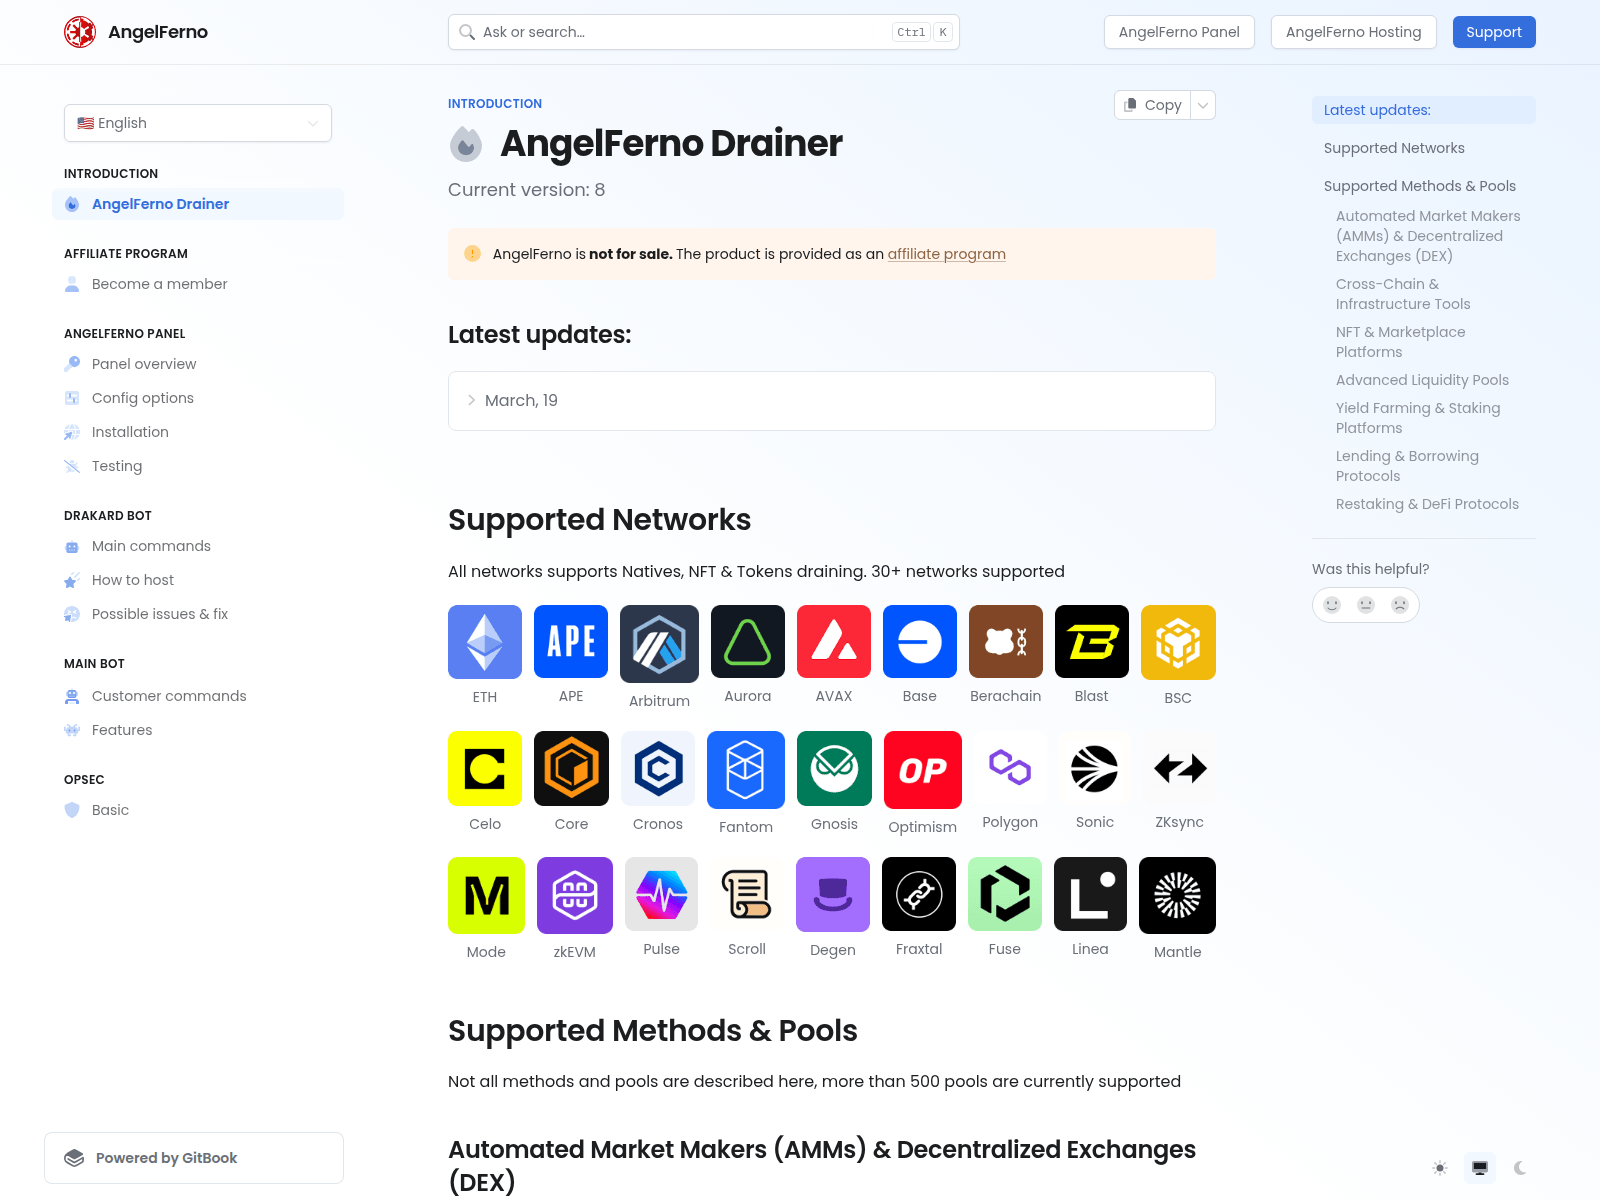Screen dimensions: 1600x1200
Task: Click the BSC network icon
Action: pos(1178,643)
